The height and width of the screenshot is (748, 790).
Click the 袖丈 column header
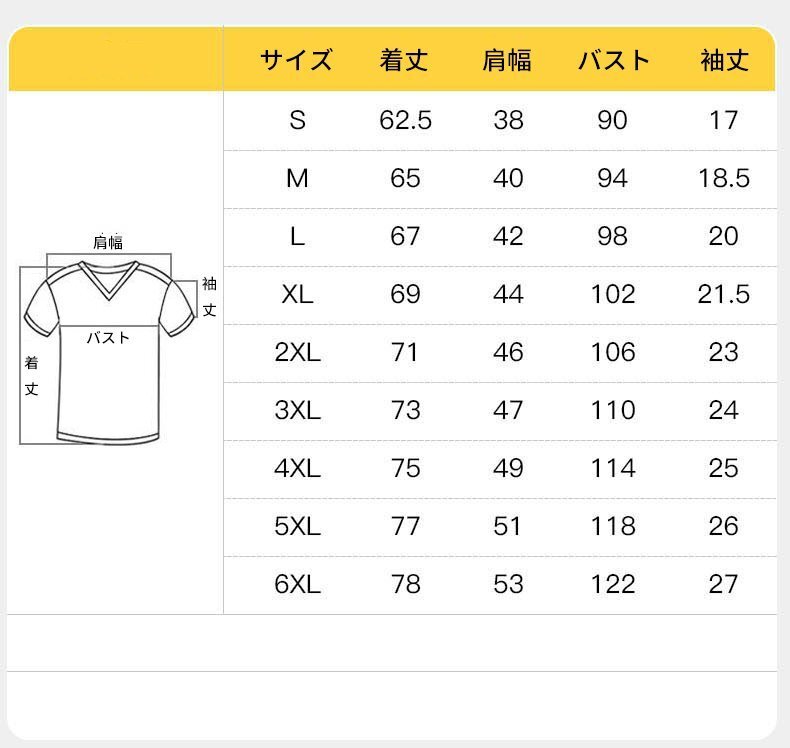coord(724,61)
